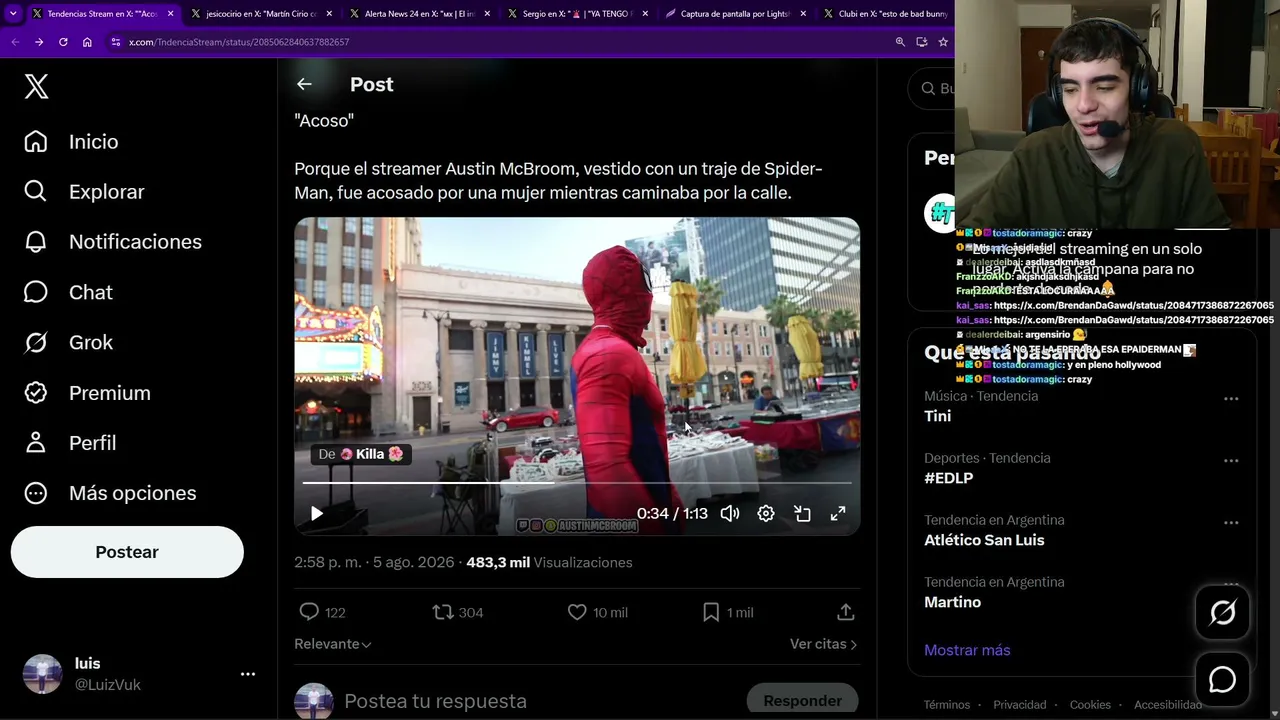The image size is (1280, 720).
Task: Expand Más opciones menu
Action: pyautogui.click(x=110, y=493)
